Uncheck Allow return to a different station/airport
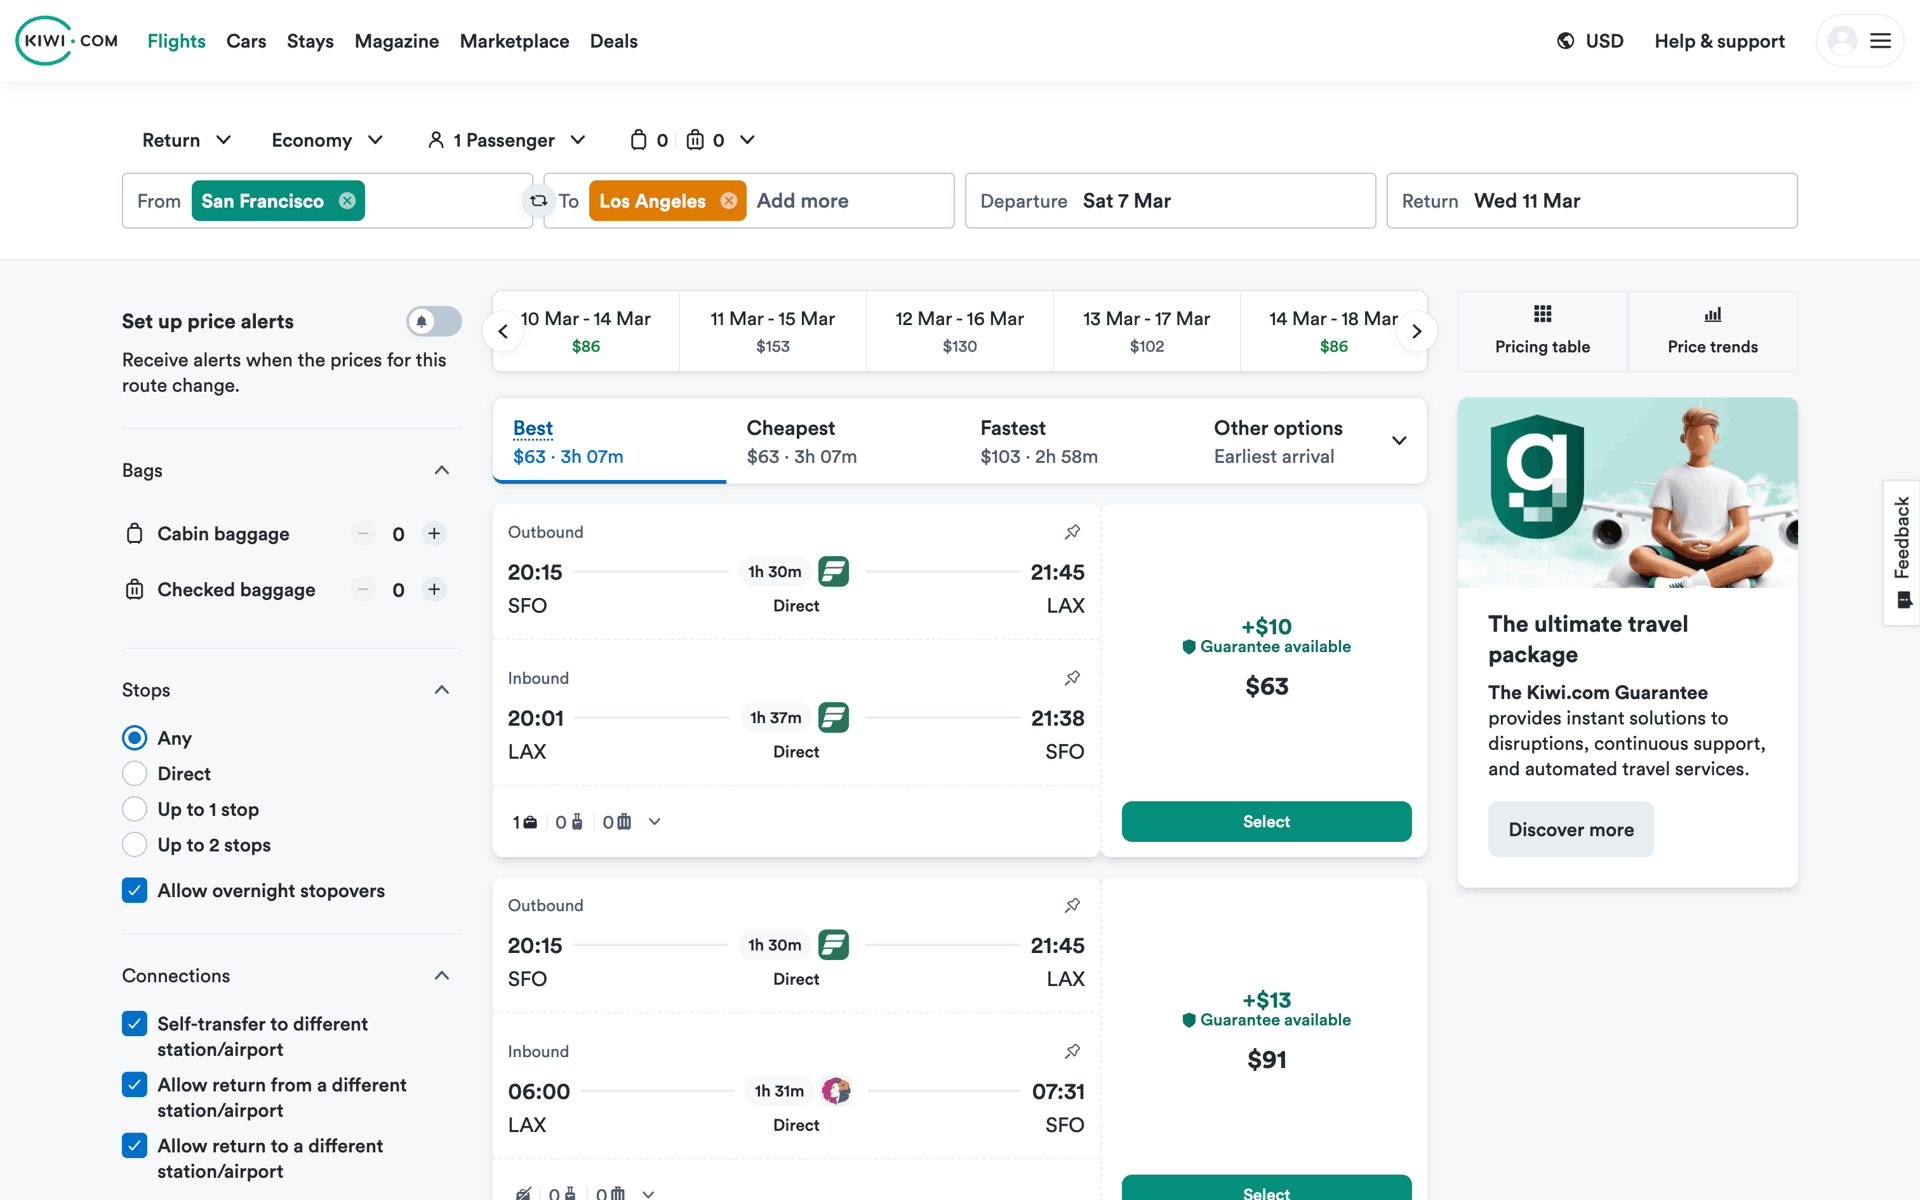 pos(134,1146)
